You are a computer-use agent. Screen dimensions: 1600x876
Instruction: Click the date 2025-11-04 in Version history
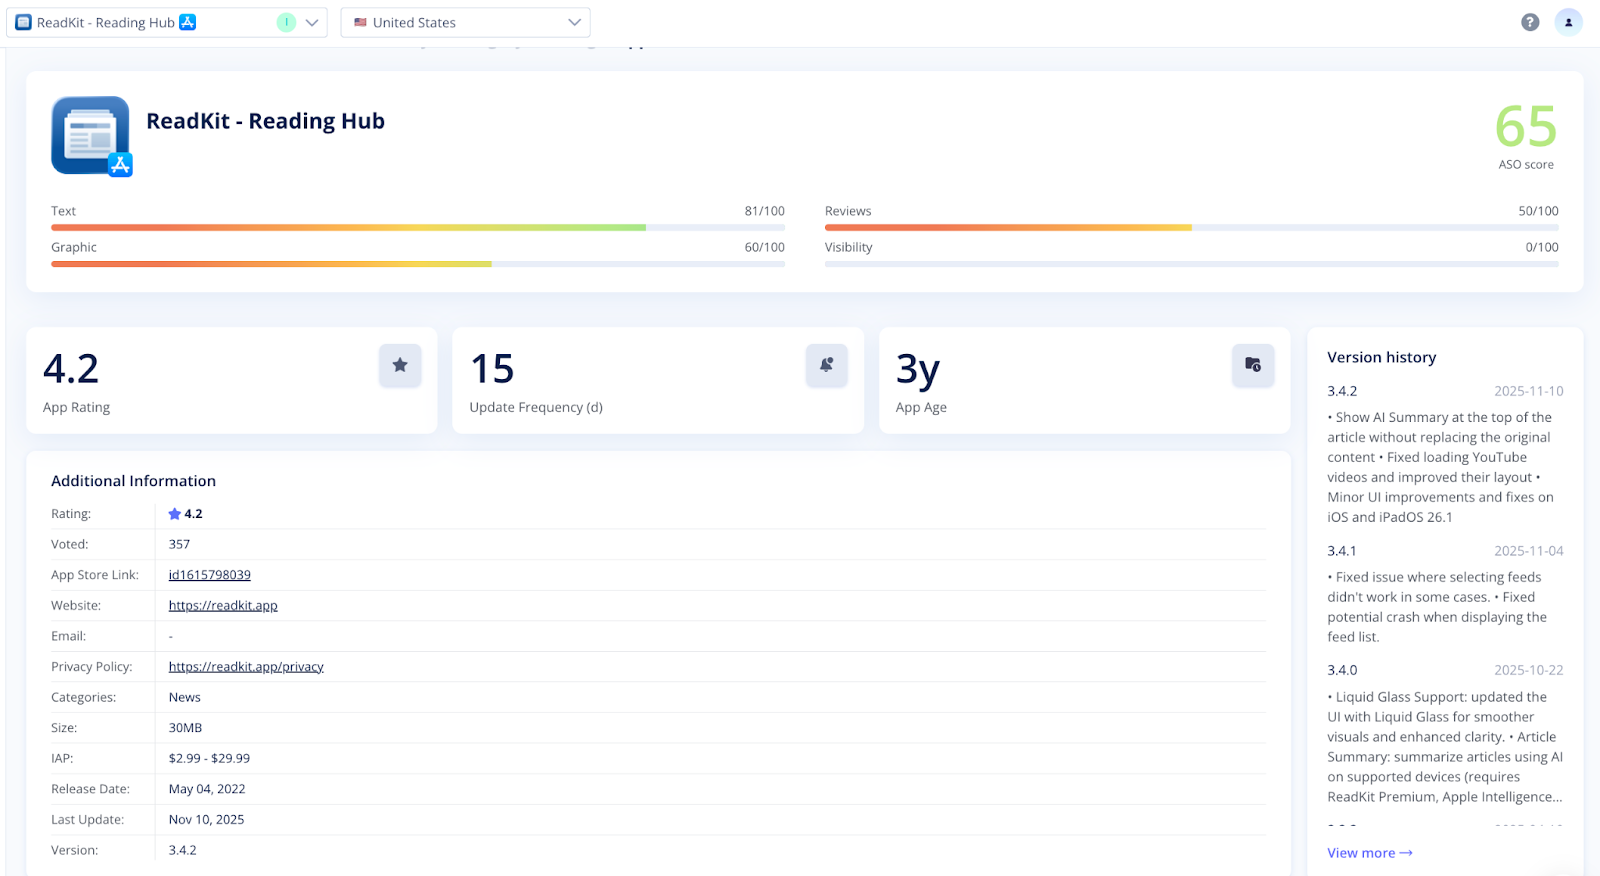1529,551
